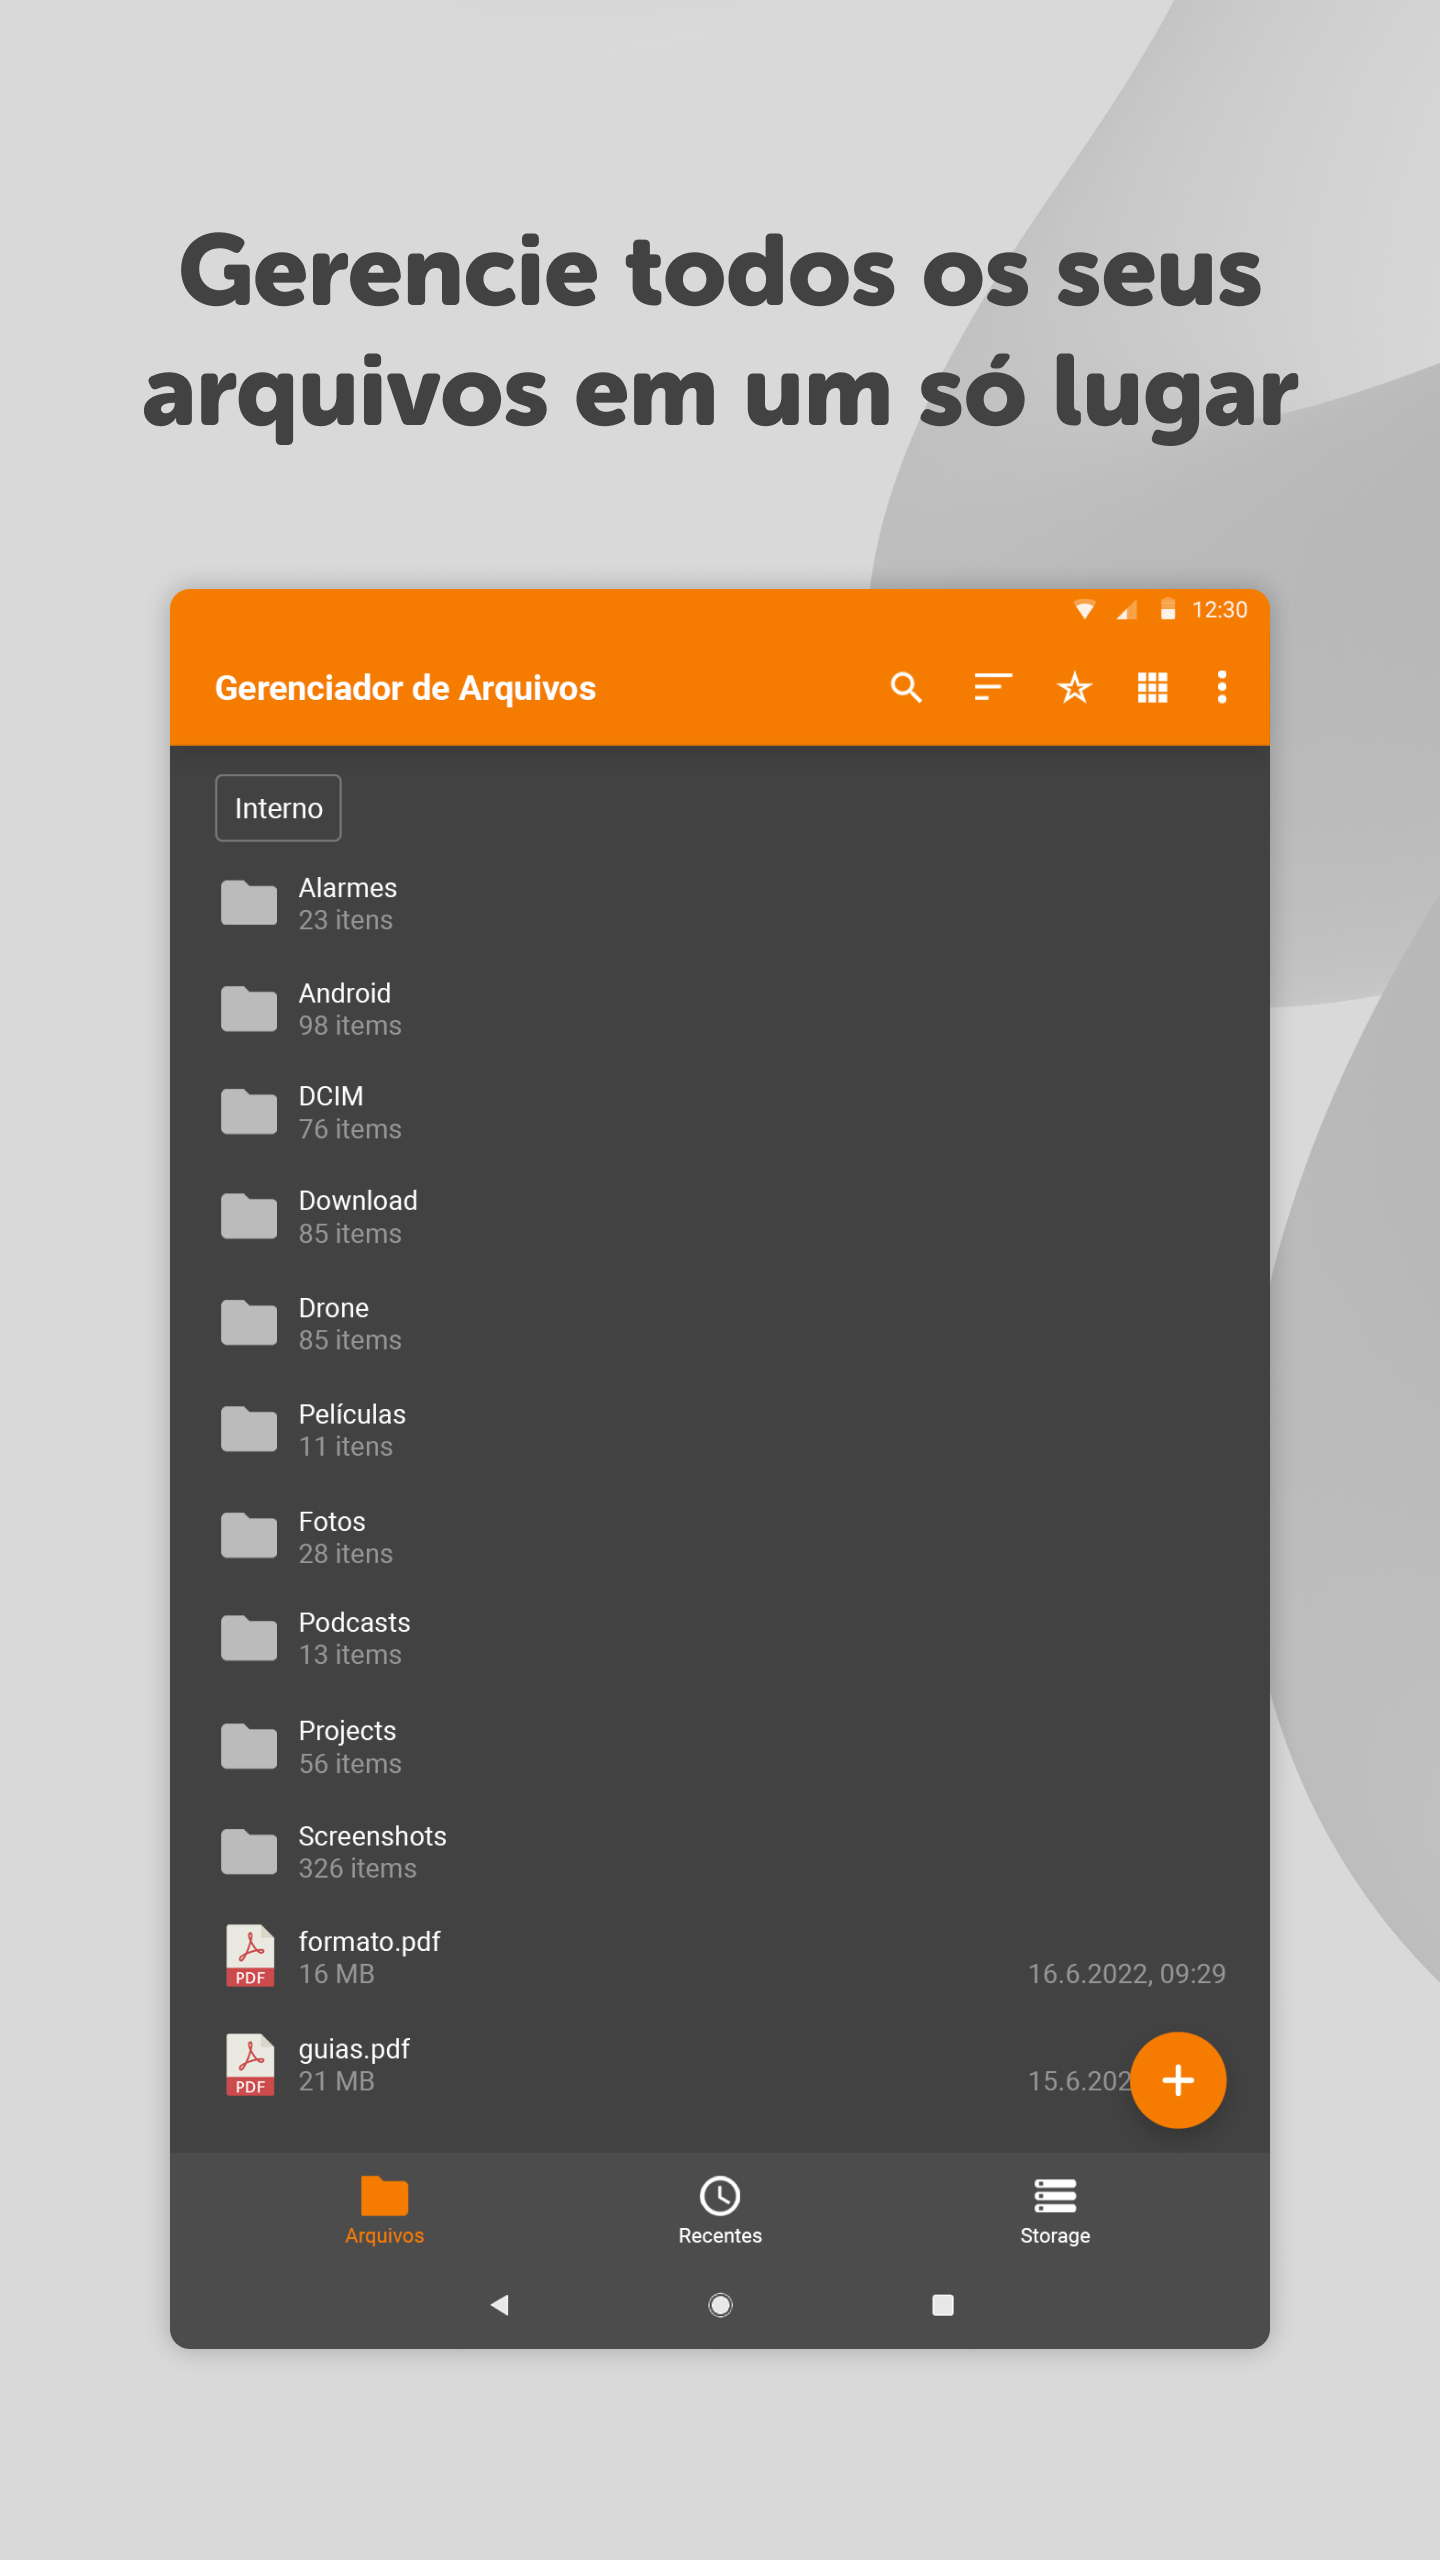Open the Projects folder
This screenshot has height=2560, width=1440.
pyautogui.click(x=720, y=1747)
